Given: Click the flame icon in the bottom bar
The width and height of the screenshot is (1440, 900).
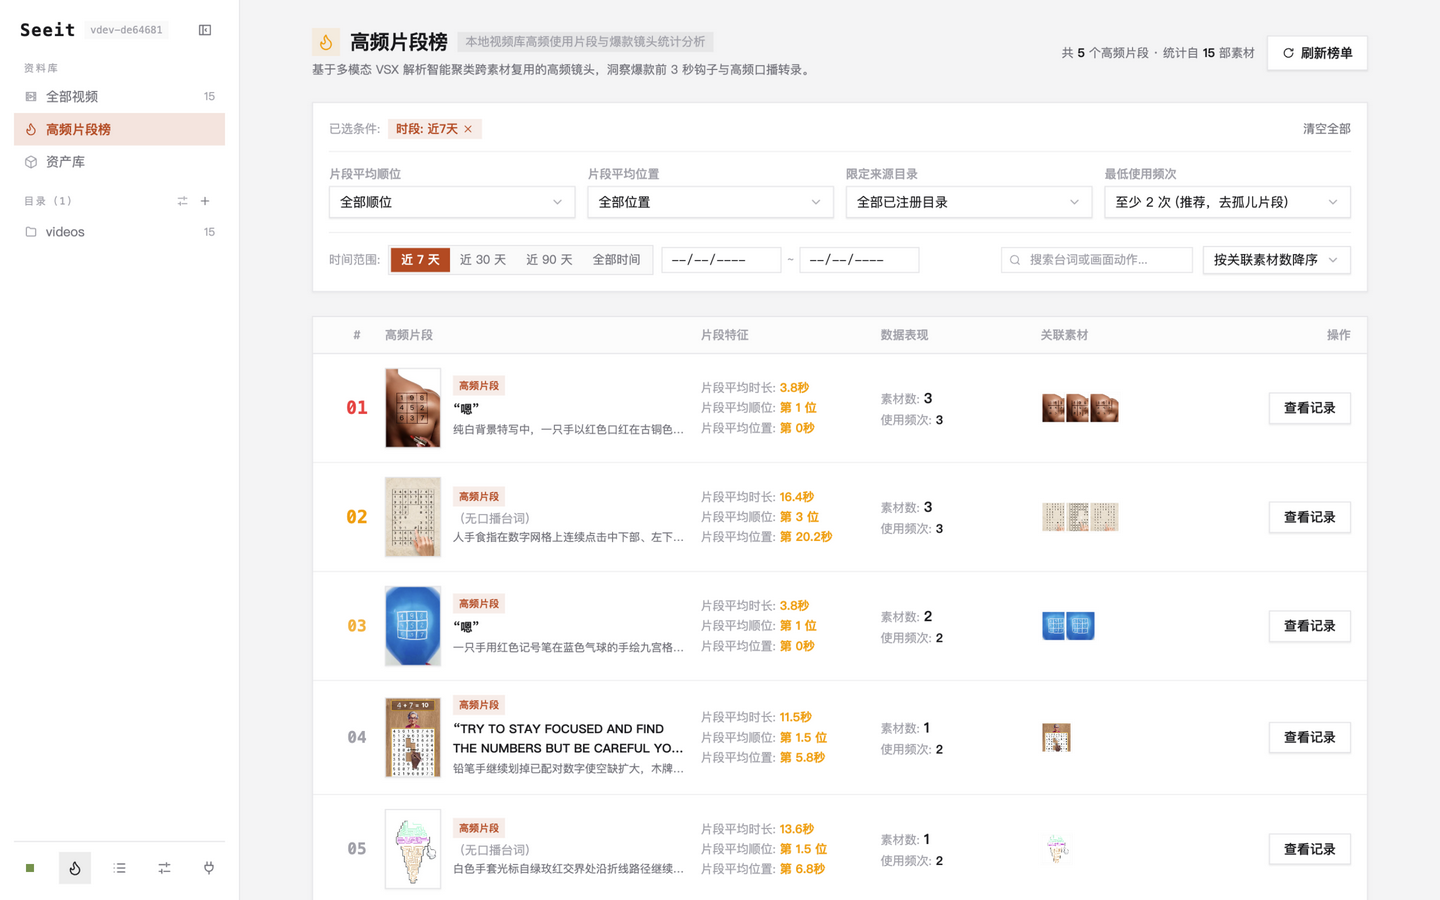Looking at the screenshot, I should pyautogui.click(x=75, y=868).
